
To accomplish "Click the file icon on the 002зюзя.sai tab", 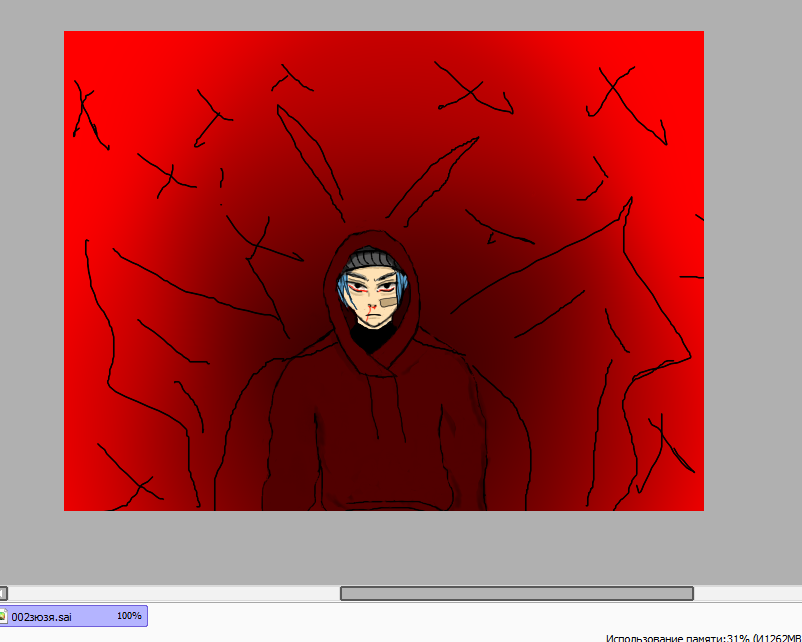I will tap(4, 616).
